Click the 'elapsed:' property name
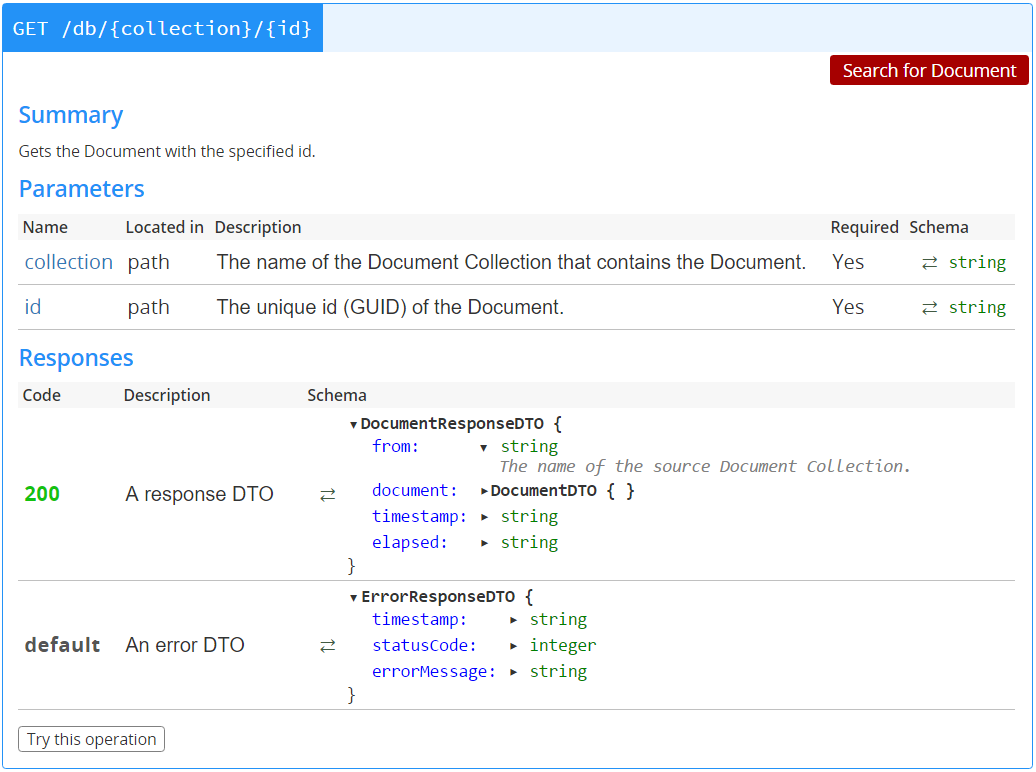1036x772 pixels. coord(410,543)
